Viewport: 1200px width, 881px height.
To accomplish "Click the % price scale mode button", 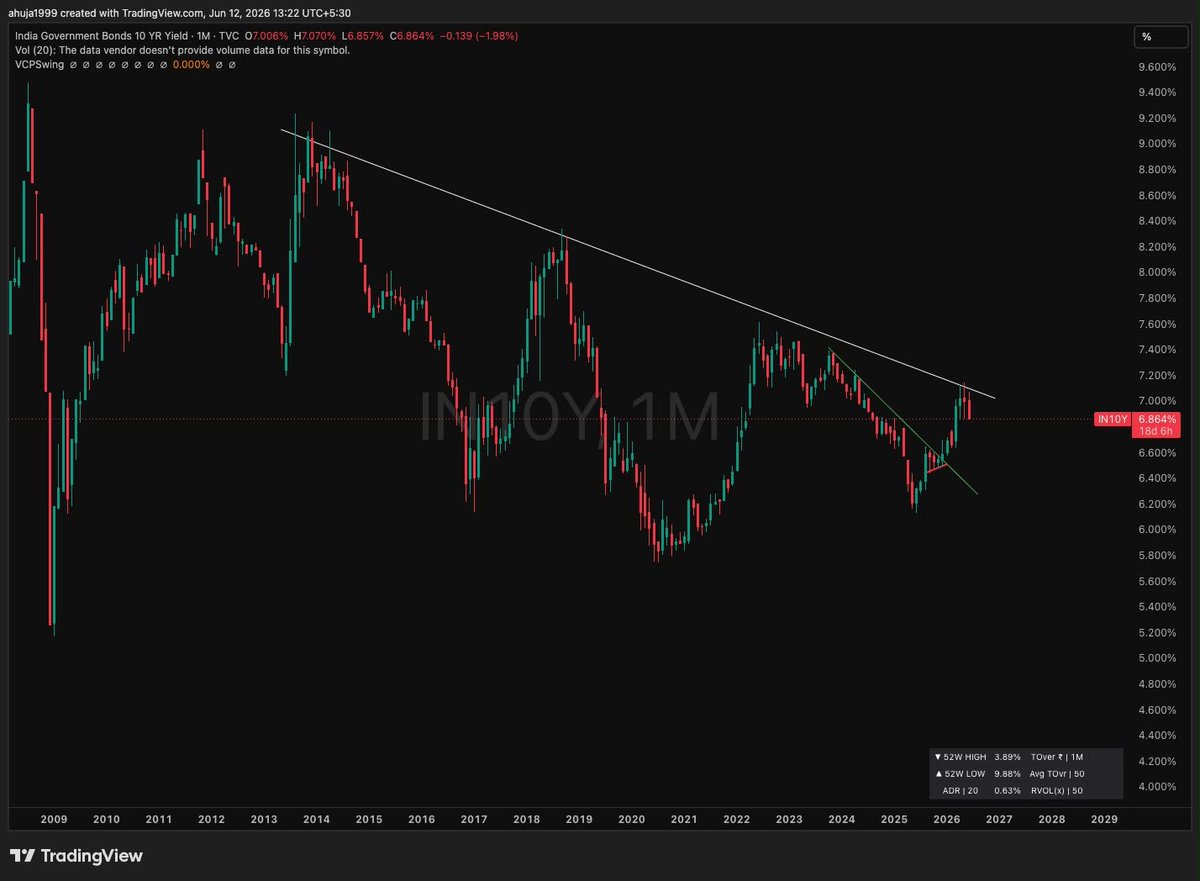I will [1159, 37].
